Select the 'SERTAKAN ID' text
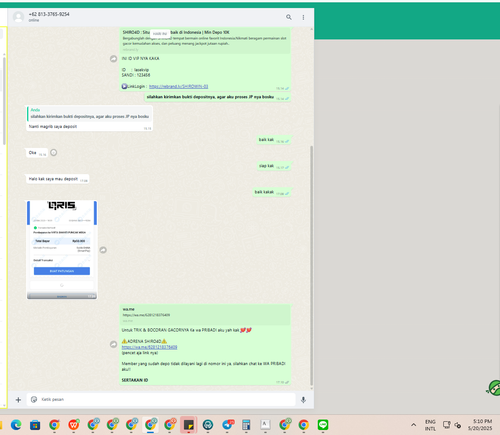 tap(135, 380)
